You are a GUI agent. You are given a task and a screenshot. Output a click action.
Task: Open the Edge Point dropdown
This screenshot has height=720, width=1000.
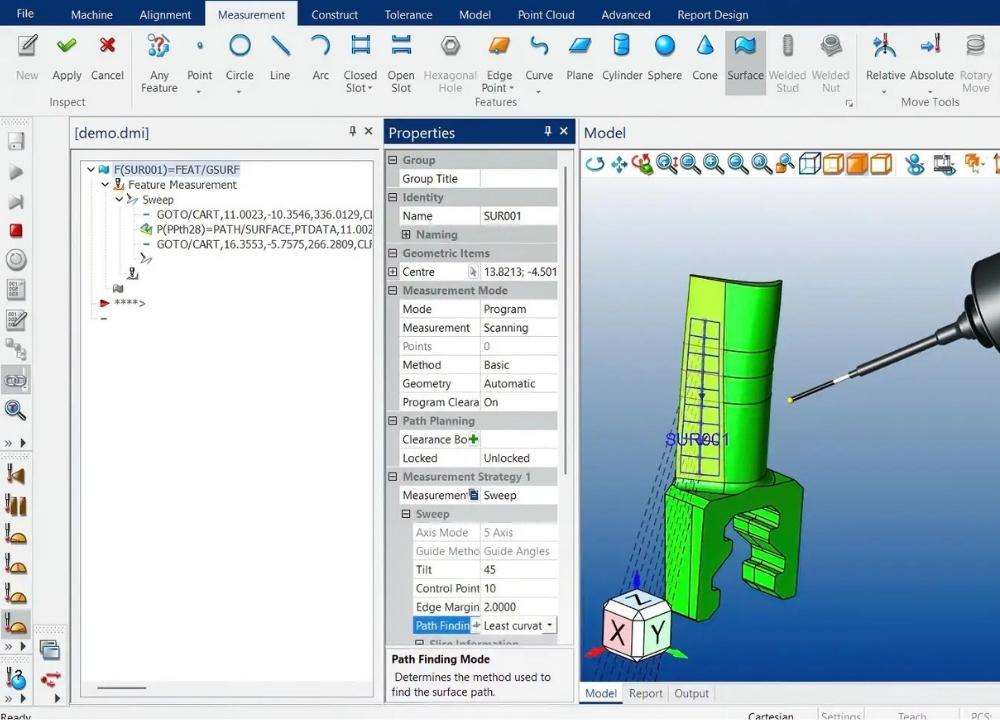pos(511,88)
